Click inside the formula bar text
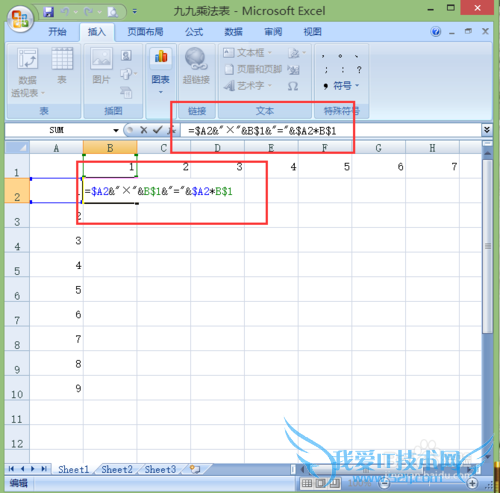Screen dimensions: 500x493 (262, 131)
